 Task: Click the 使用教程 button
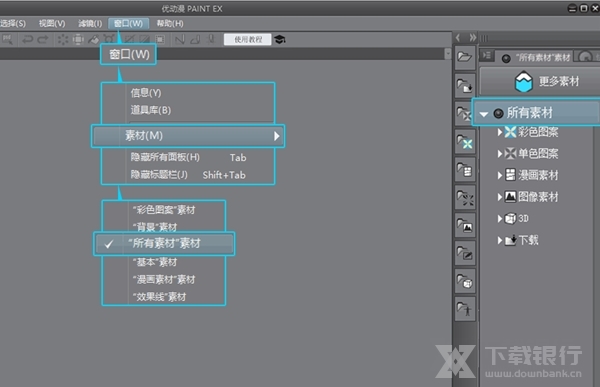click(248, 39)
